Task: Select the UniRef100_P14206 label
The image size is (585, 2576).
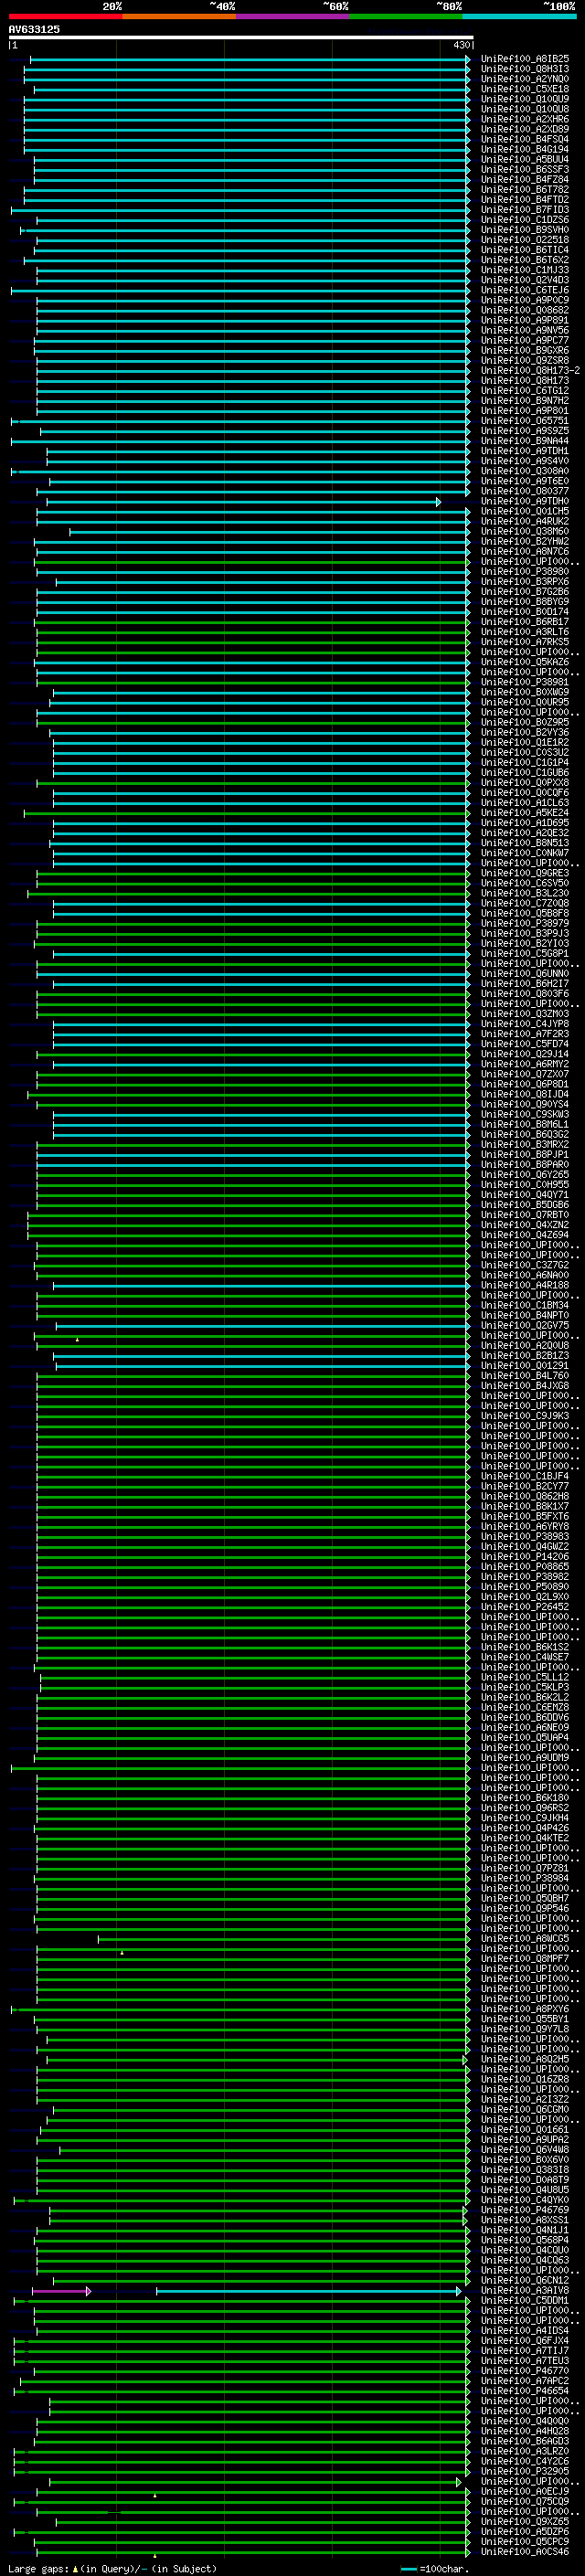Action: point(525,1557)
